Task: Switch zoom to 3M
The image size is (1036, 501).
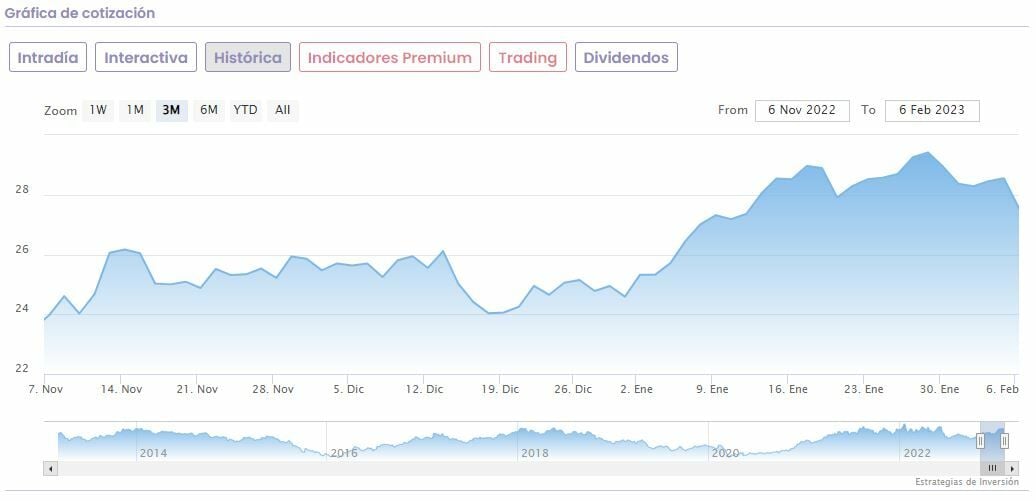Action: tap(171, 110)
